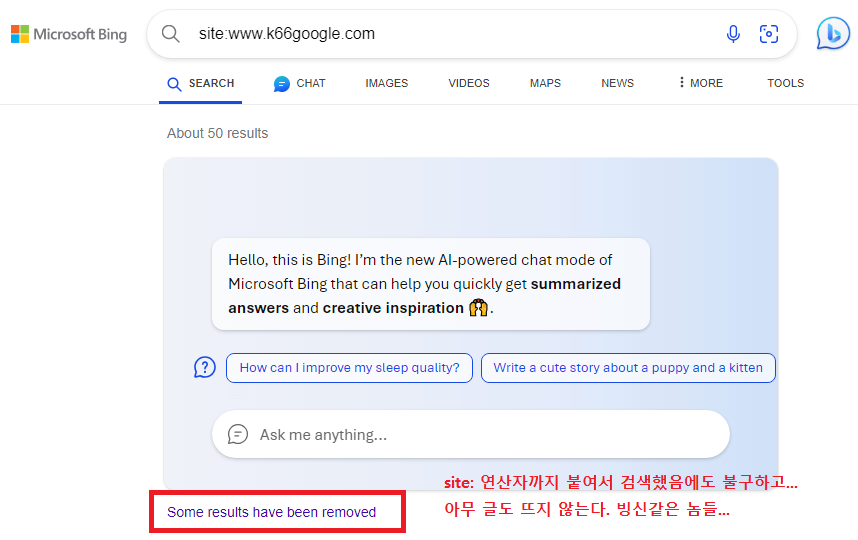Click the magnifier icon in search box
Viewport: 858px width, 540px height.
point(171,34)
